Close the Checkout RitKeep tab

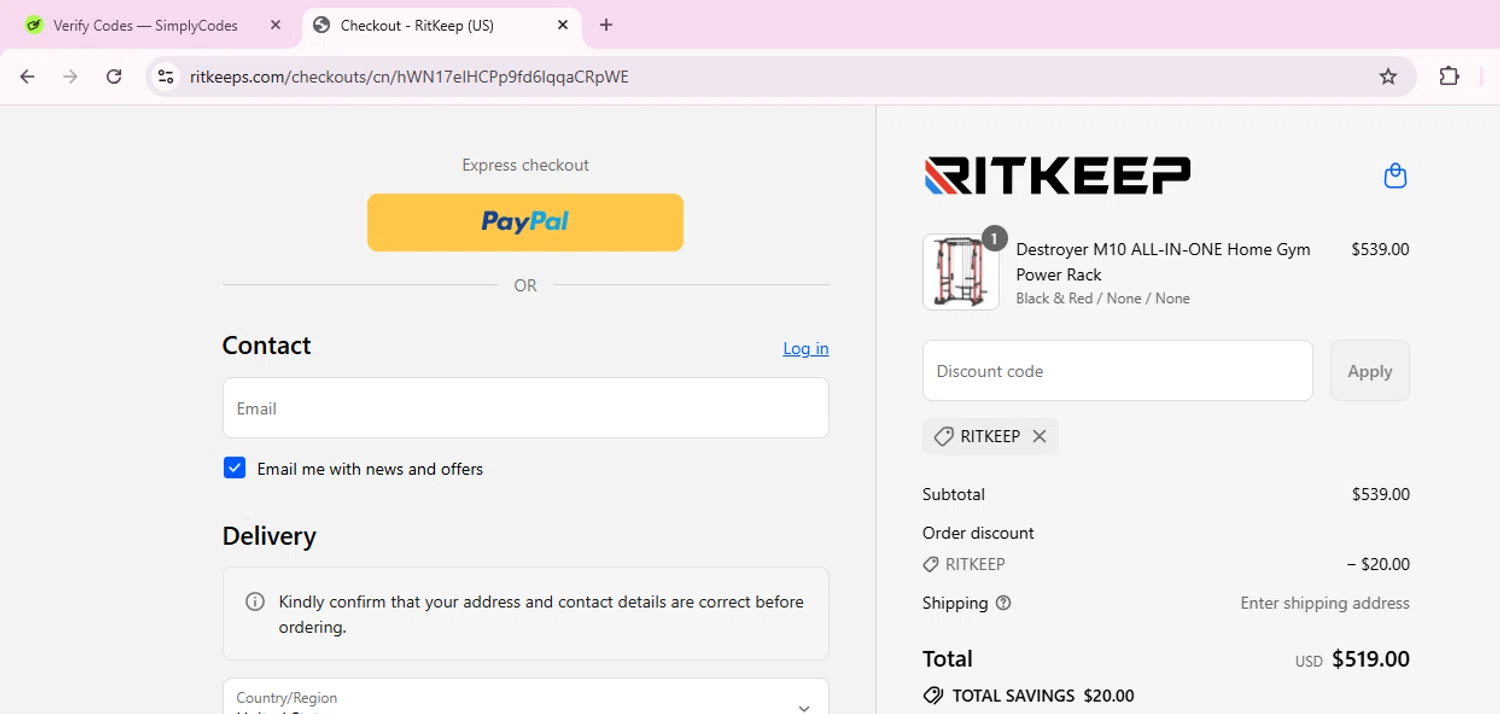563,25
